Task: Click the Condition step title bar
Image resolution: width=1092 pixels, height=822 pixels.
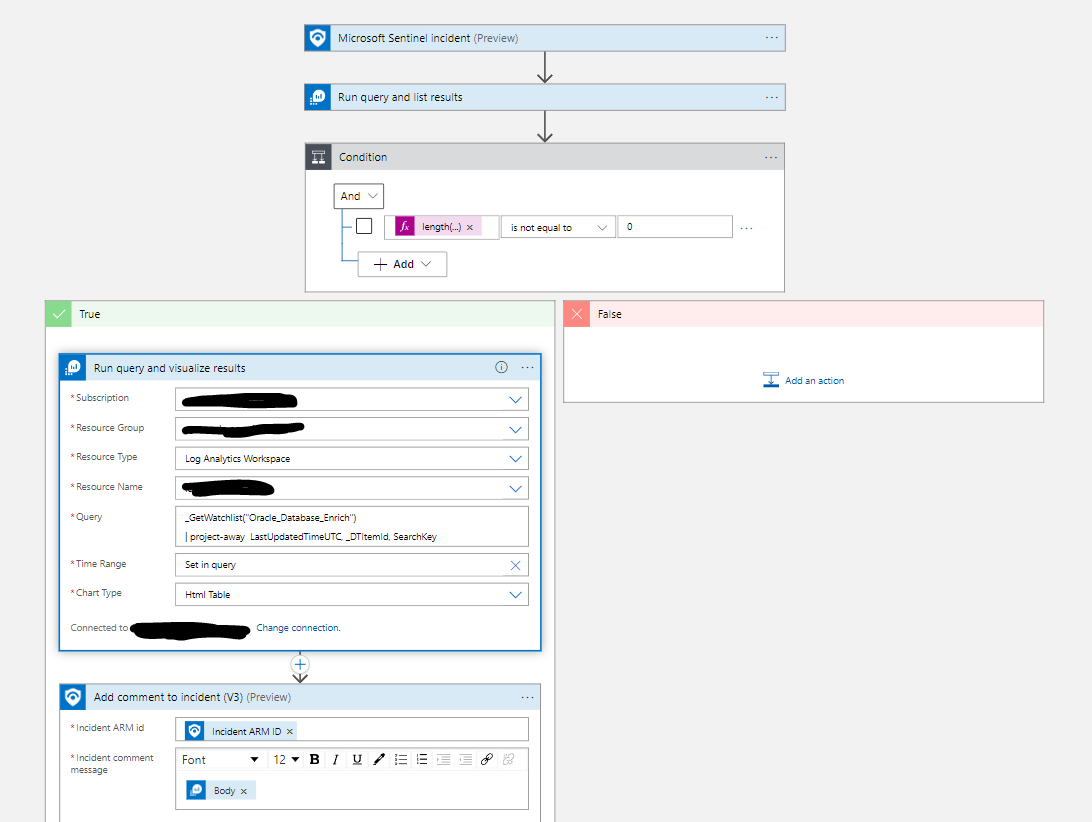Action: [x=545, y=157]
